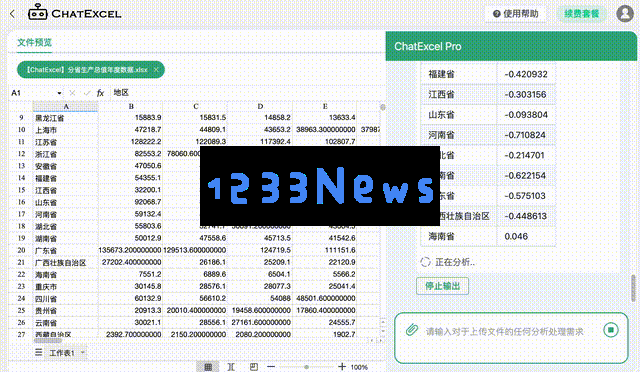
Task: Select the 工作表1 sheet tab
Action: 62,353
